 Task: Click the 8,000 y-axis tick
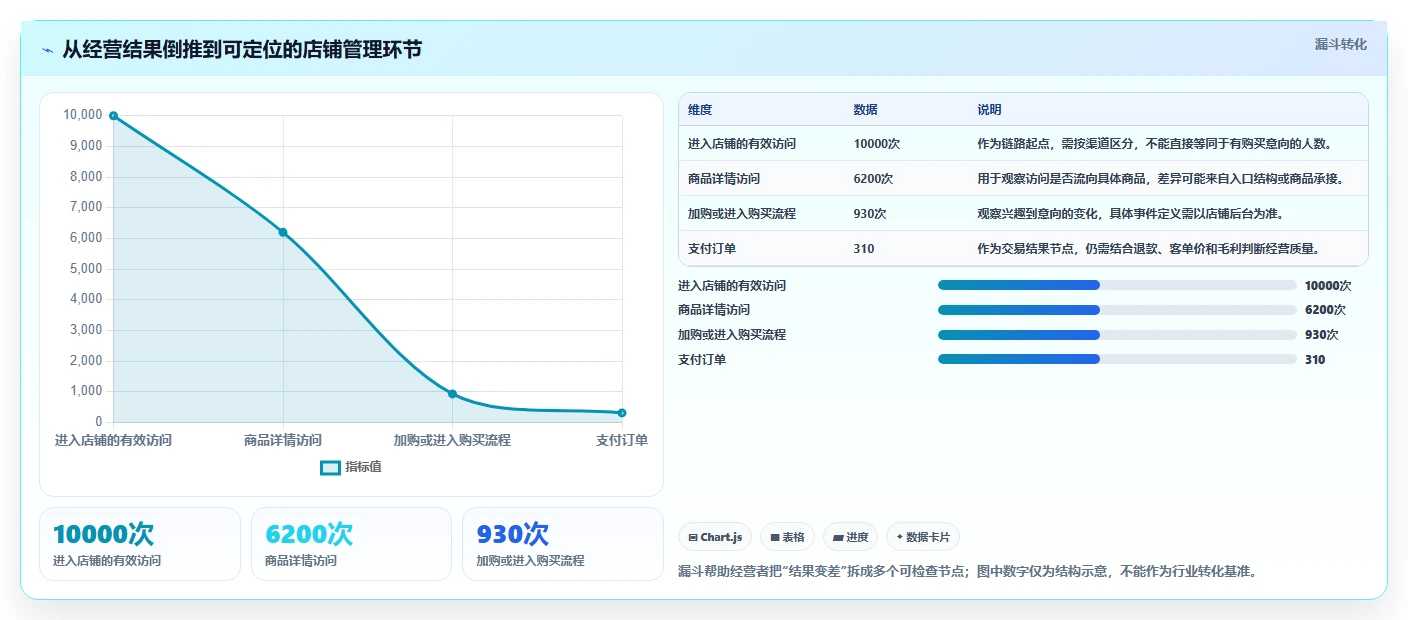tap(86, 177)
